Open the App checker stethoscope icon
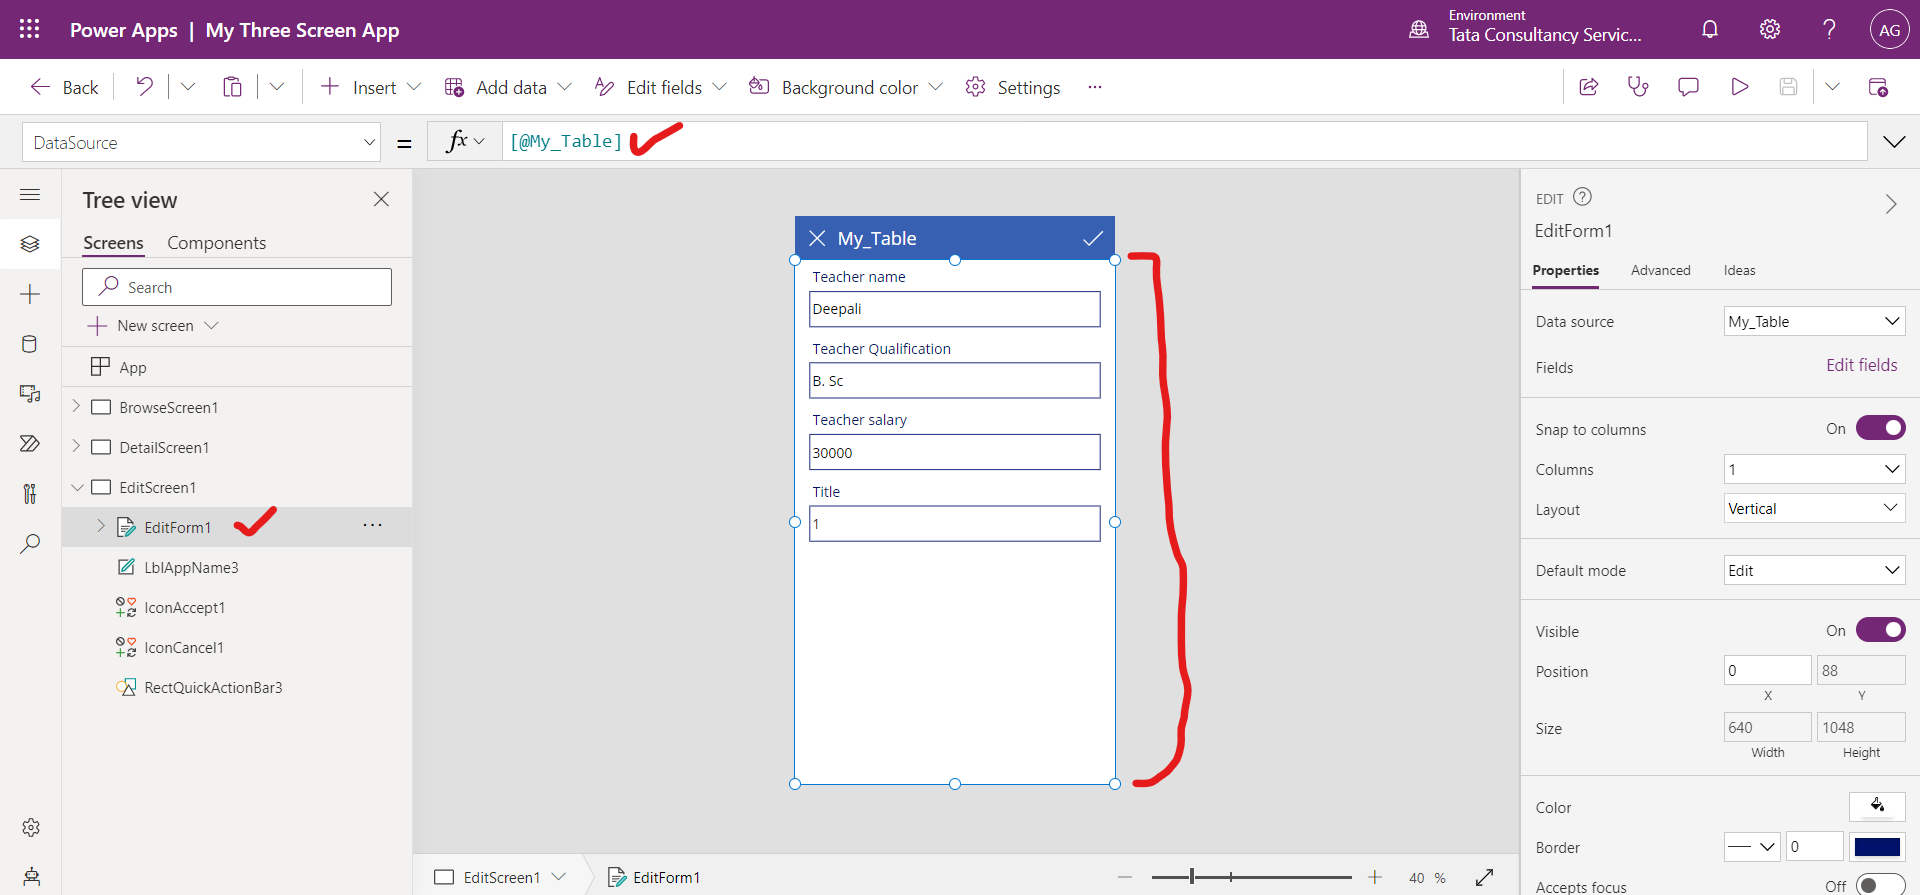This screenshot has width=1920, height=895. (x=1638, y=87)
